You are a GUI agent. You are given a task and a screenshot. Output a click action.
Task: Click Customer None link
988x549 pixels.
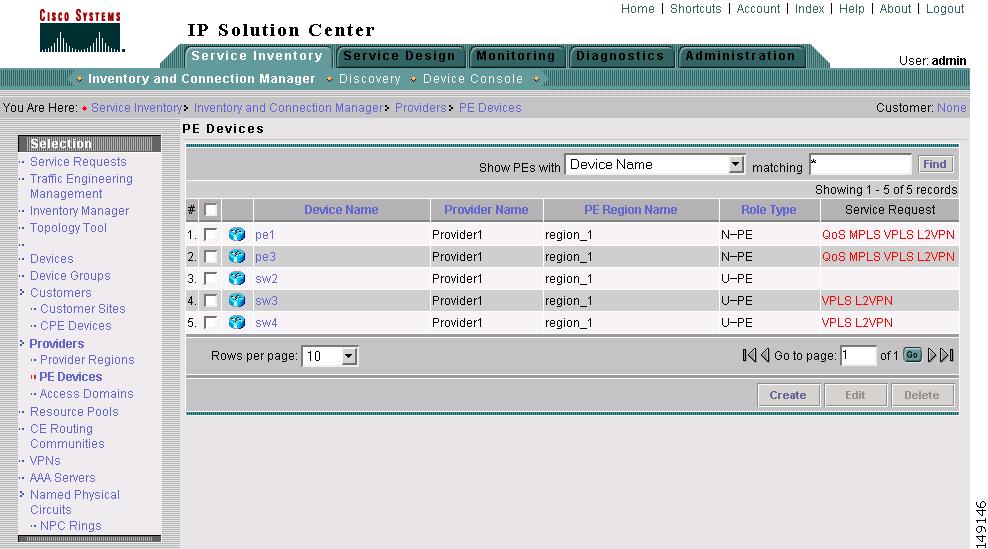(951, 108)
